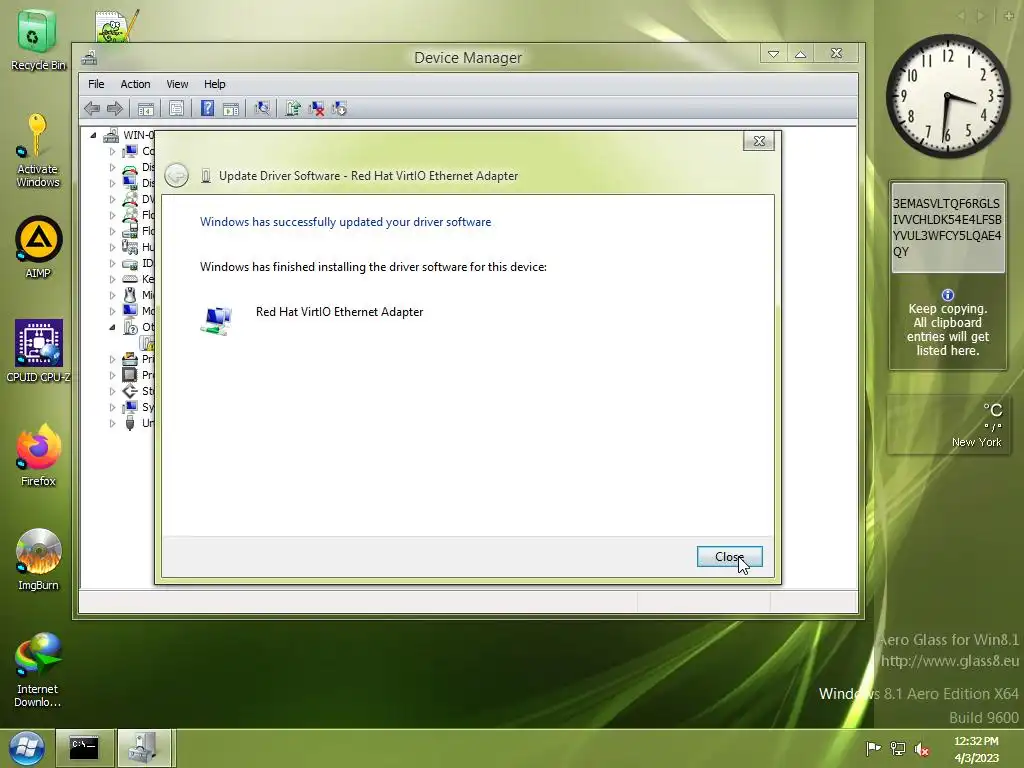Viewport: 1024px width, 768px height.
Task: Expand the Universal Serial Bus controllers arrow
Action: click(112, 423)
